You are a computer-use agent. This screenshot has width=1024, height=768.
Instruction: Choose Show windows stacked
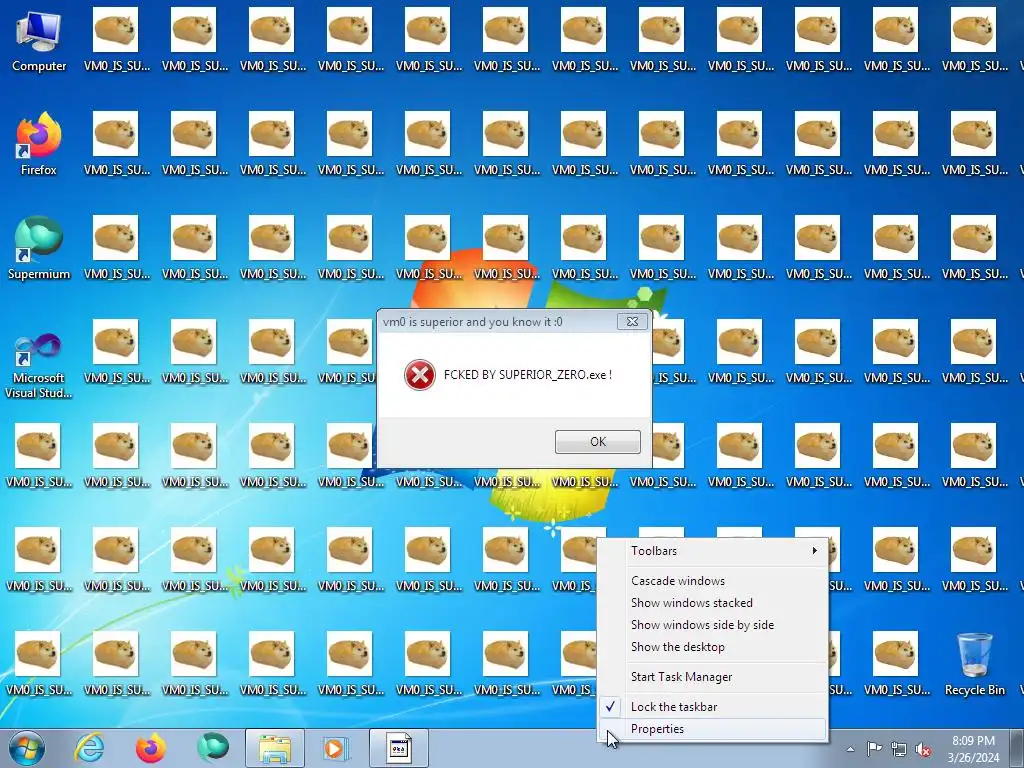tap(713, 603)
